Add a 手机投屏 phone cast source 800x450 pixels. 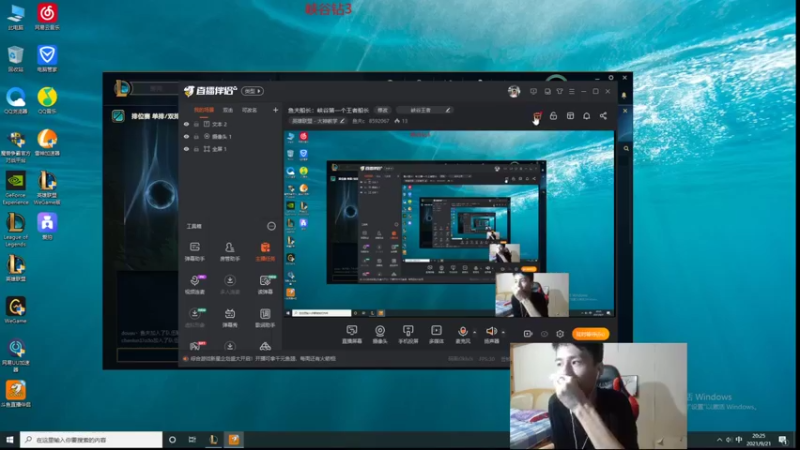click(408, 334)
